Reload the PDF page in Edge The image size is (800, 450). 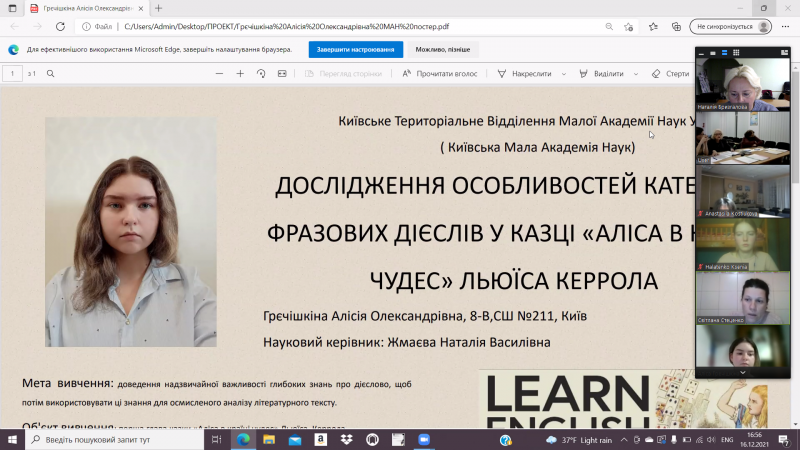60,27
